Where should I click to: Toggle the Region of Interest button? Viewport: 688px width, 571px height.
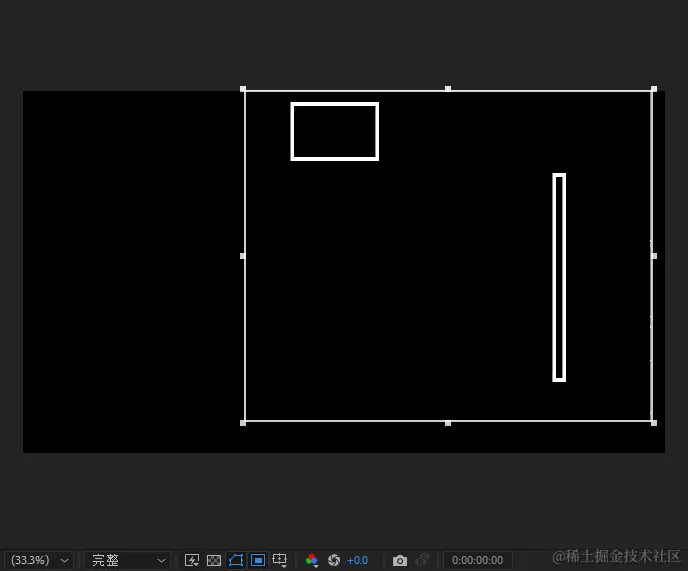[258, 560]
